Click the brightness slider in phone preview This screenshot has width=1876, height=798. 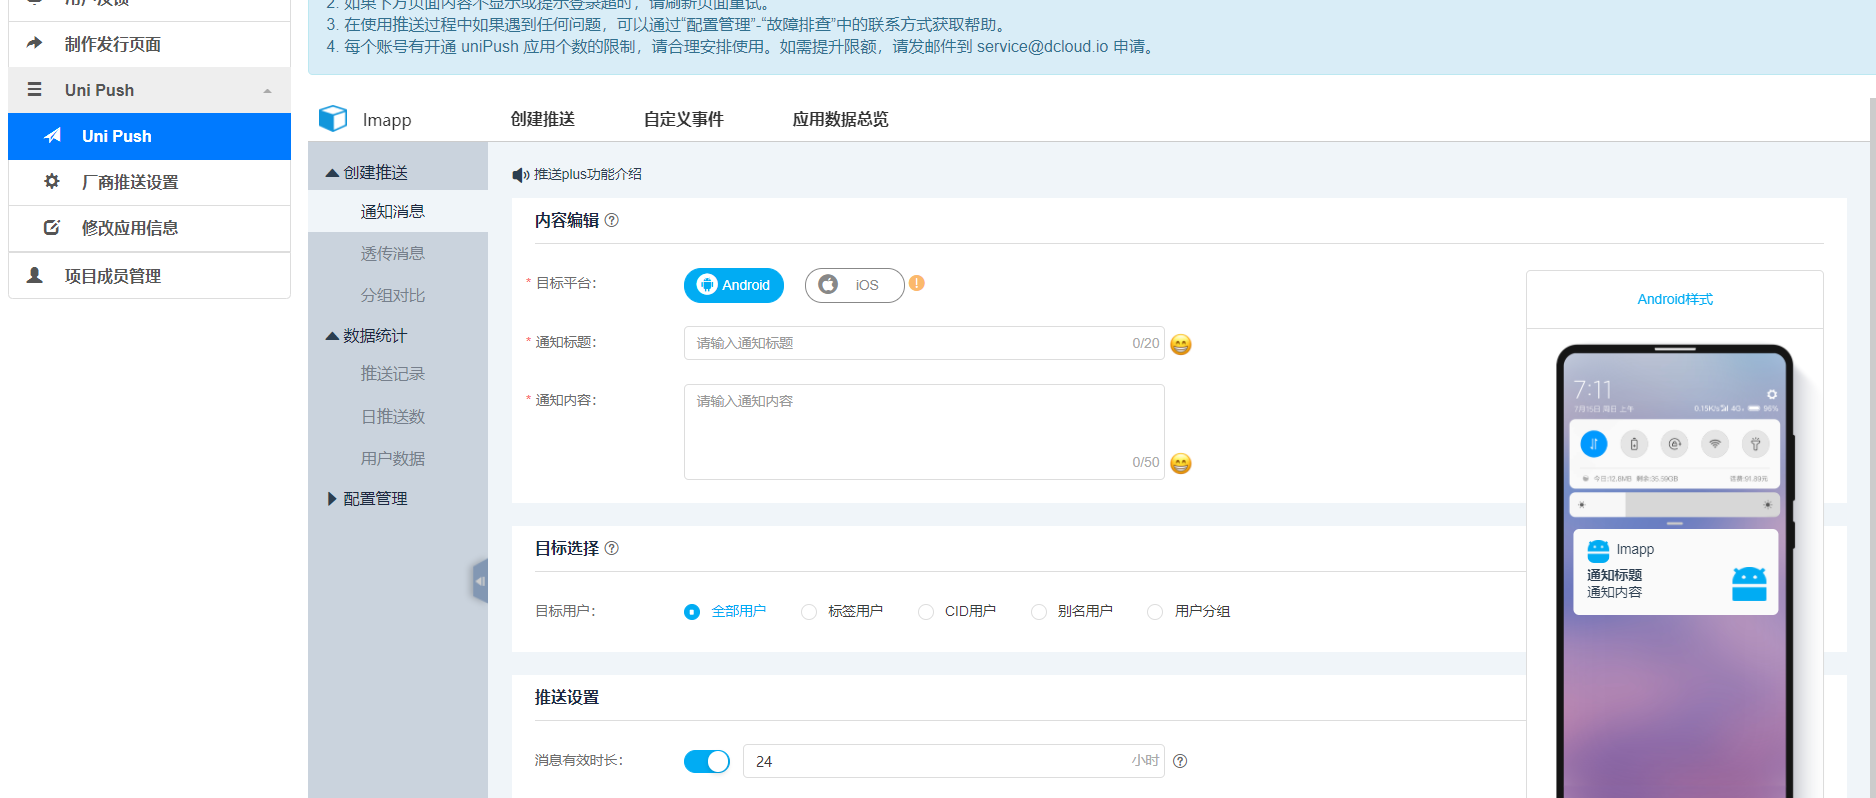pyautogui.click(x=1675, y=505)
